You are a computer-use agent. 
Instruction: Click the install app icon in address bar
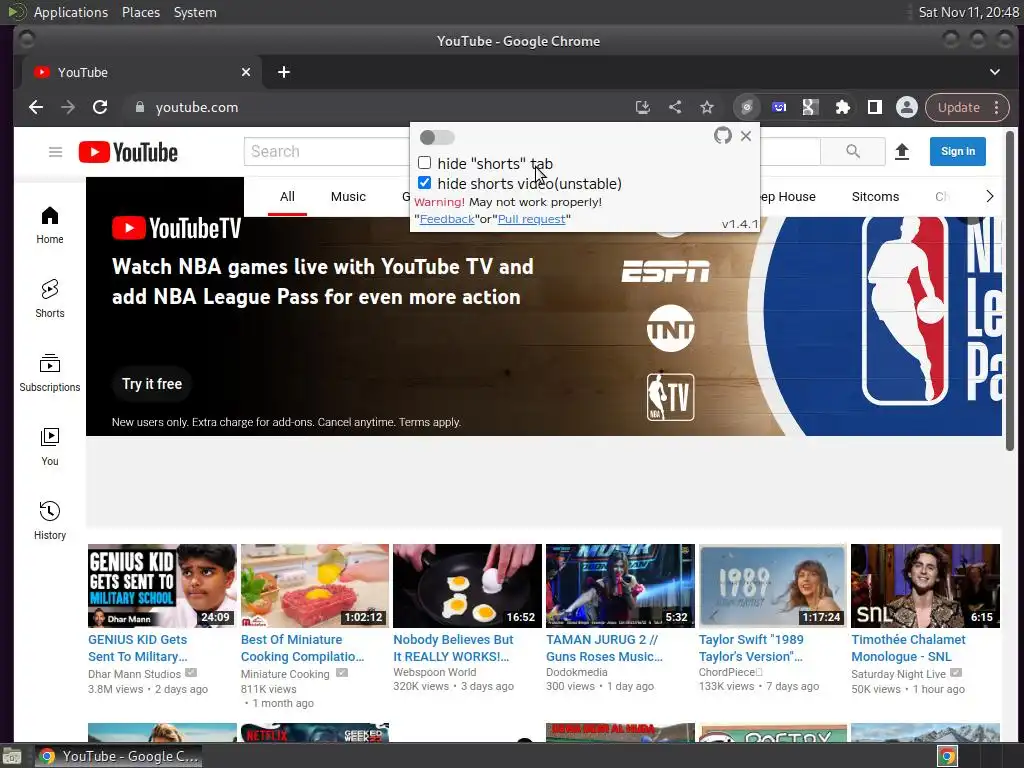643,107
